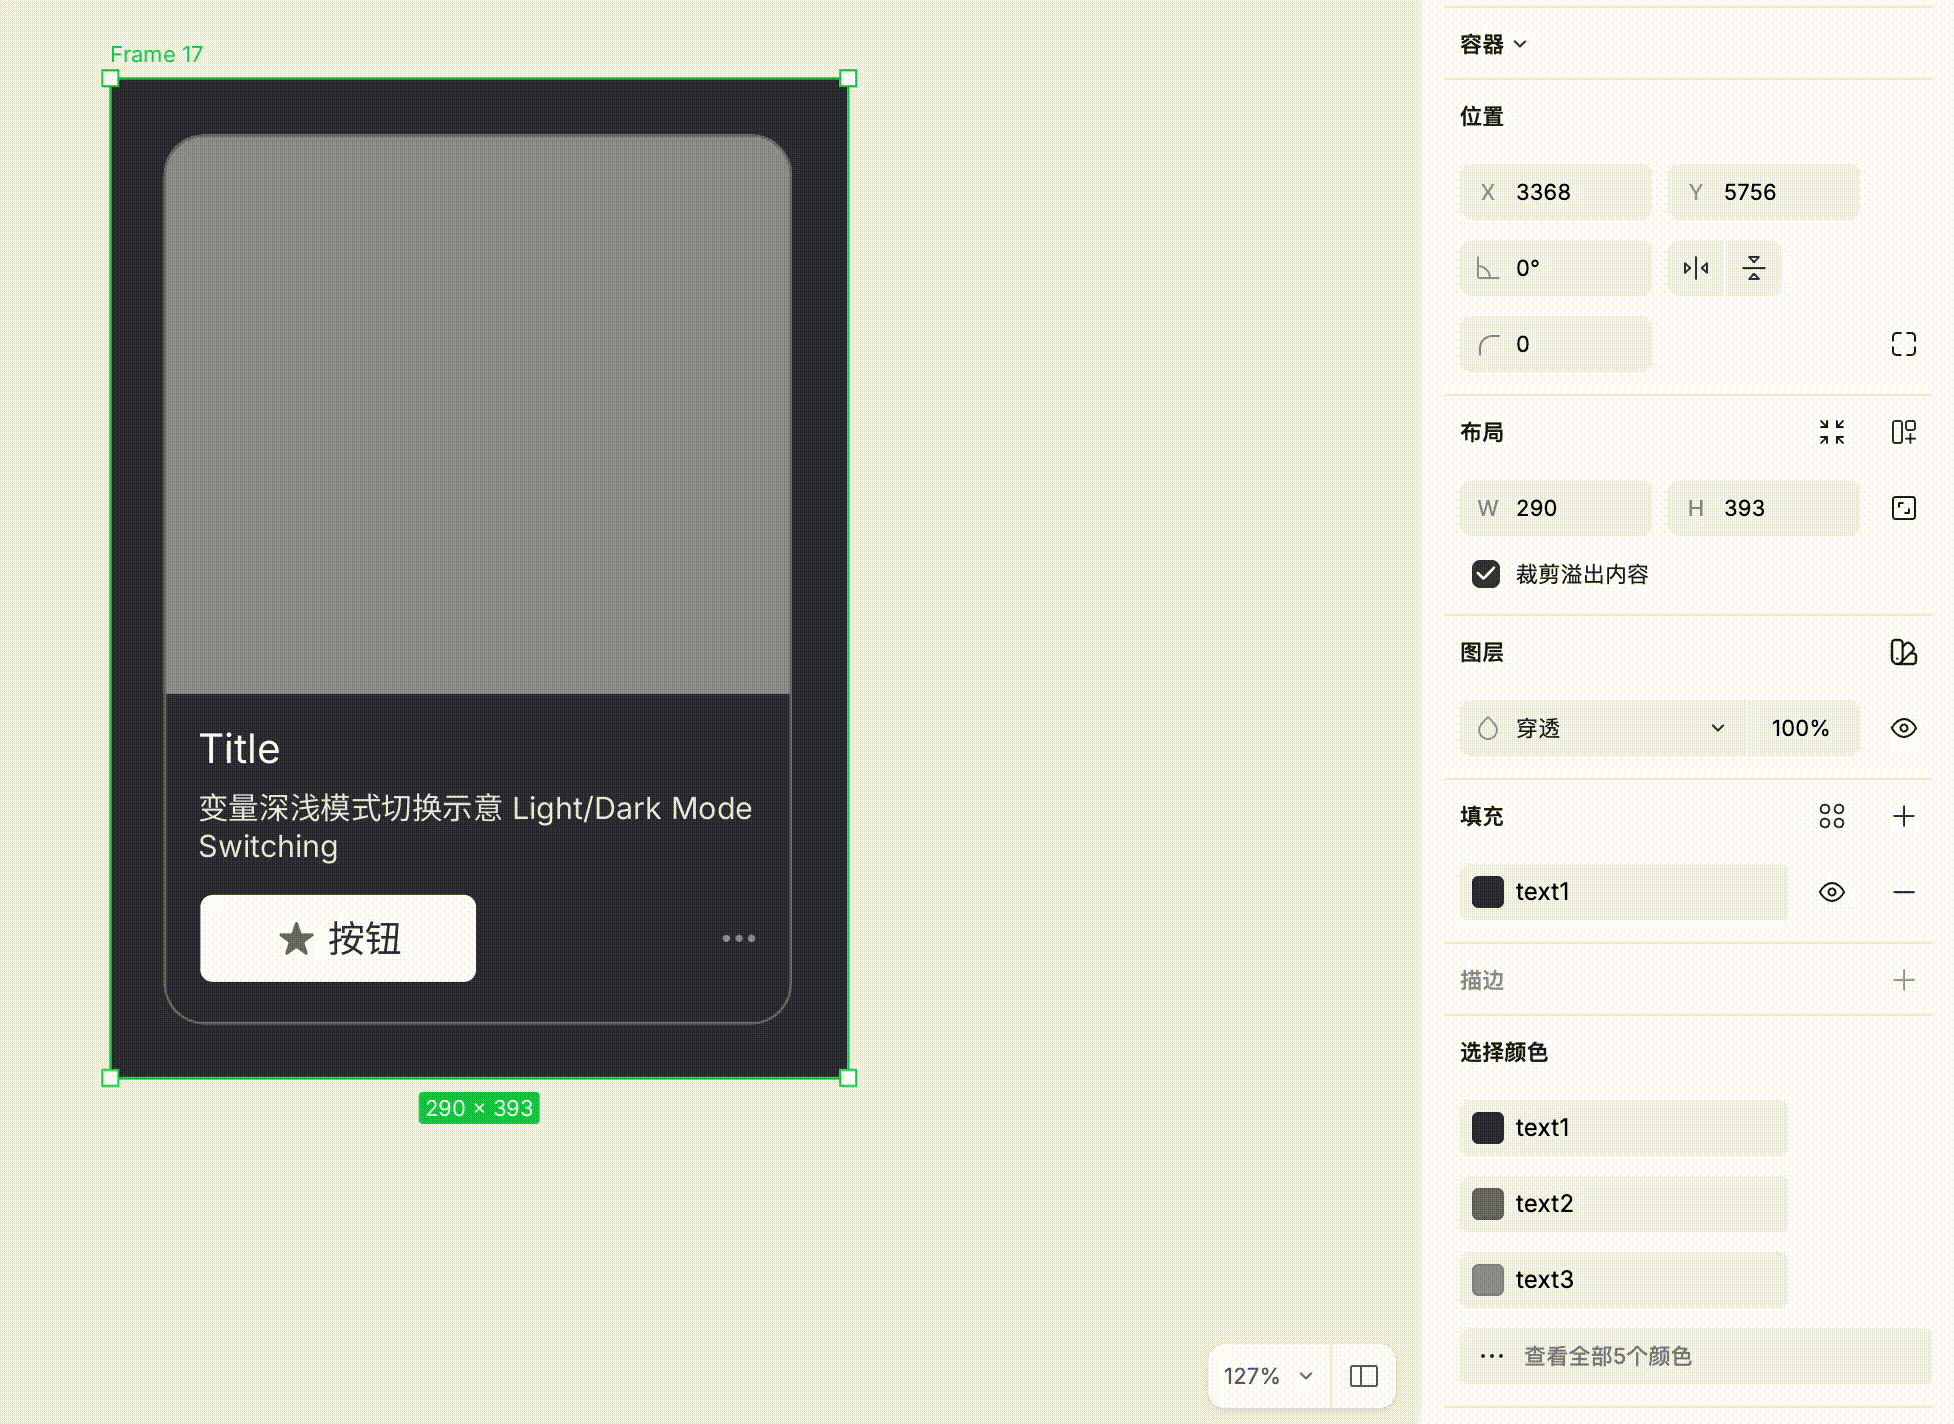
Task: Click the text1 fill color swatch
Action: 1488,892
